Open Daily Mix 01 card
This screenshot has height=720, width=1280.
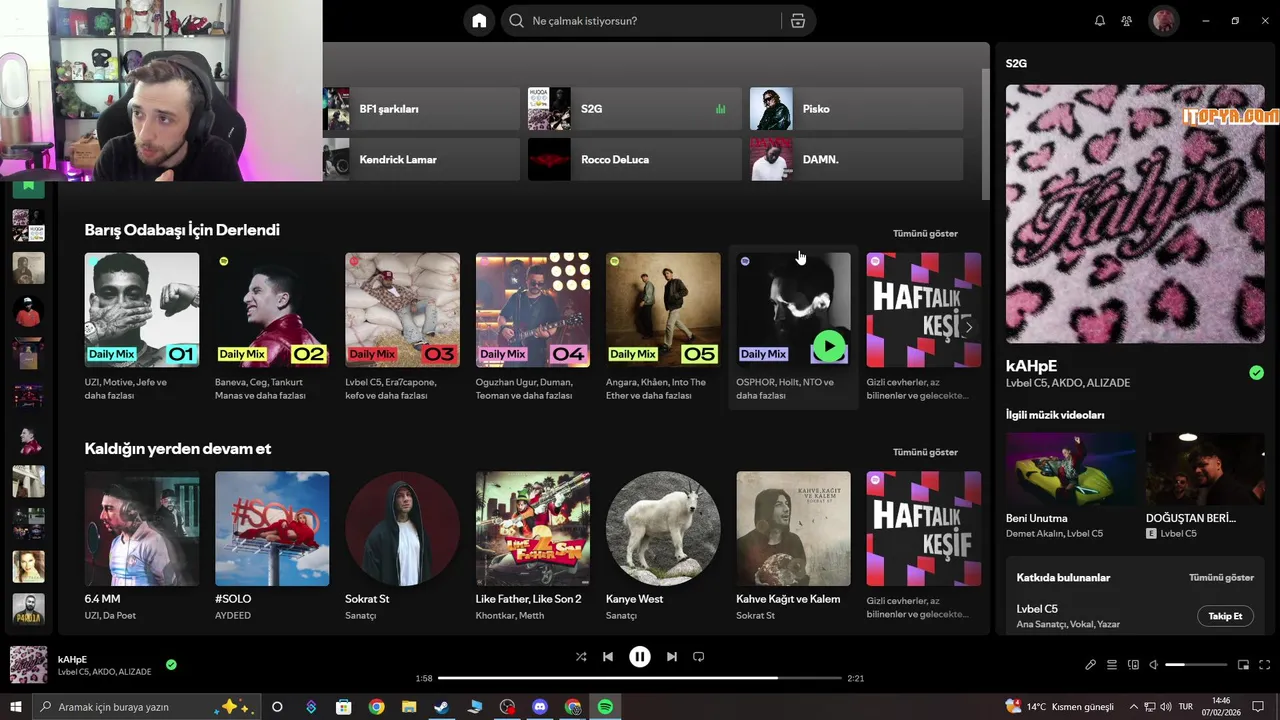[142, 327]
